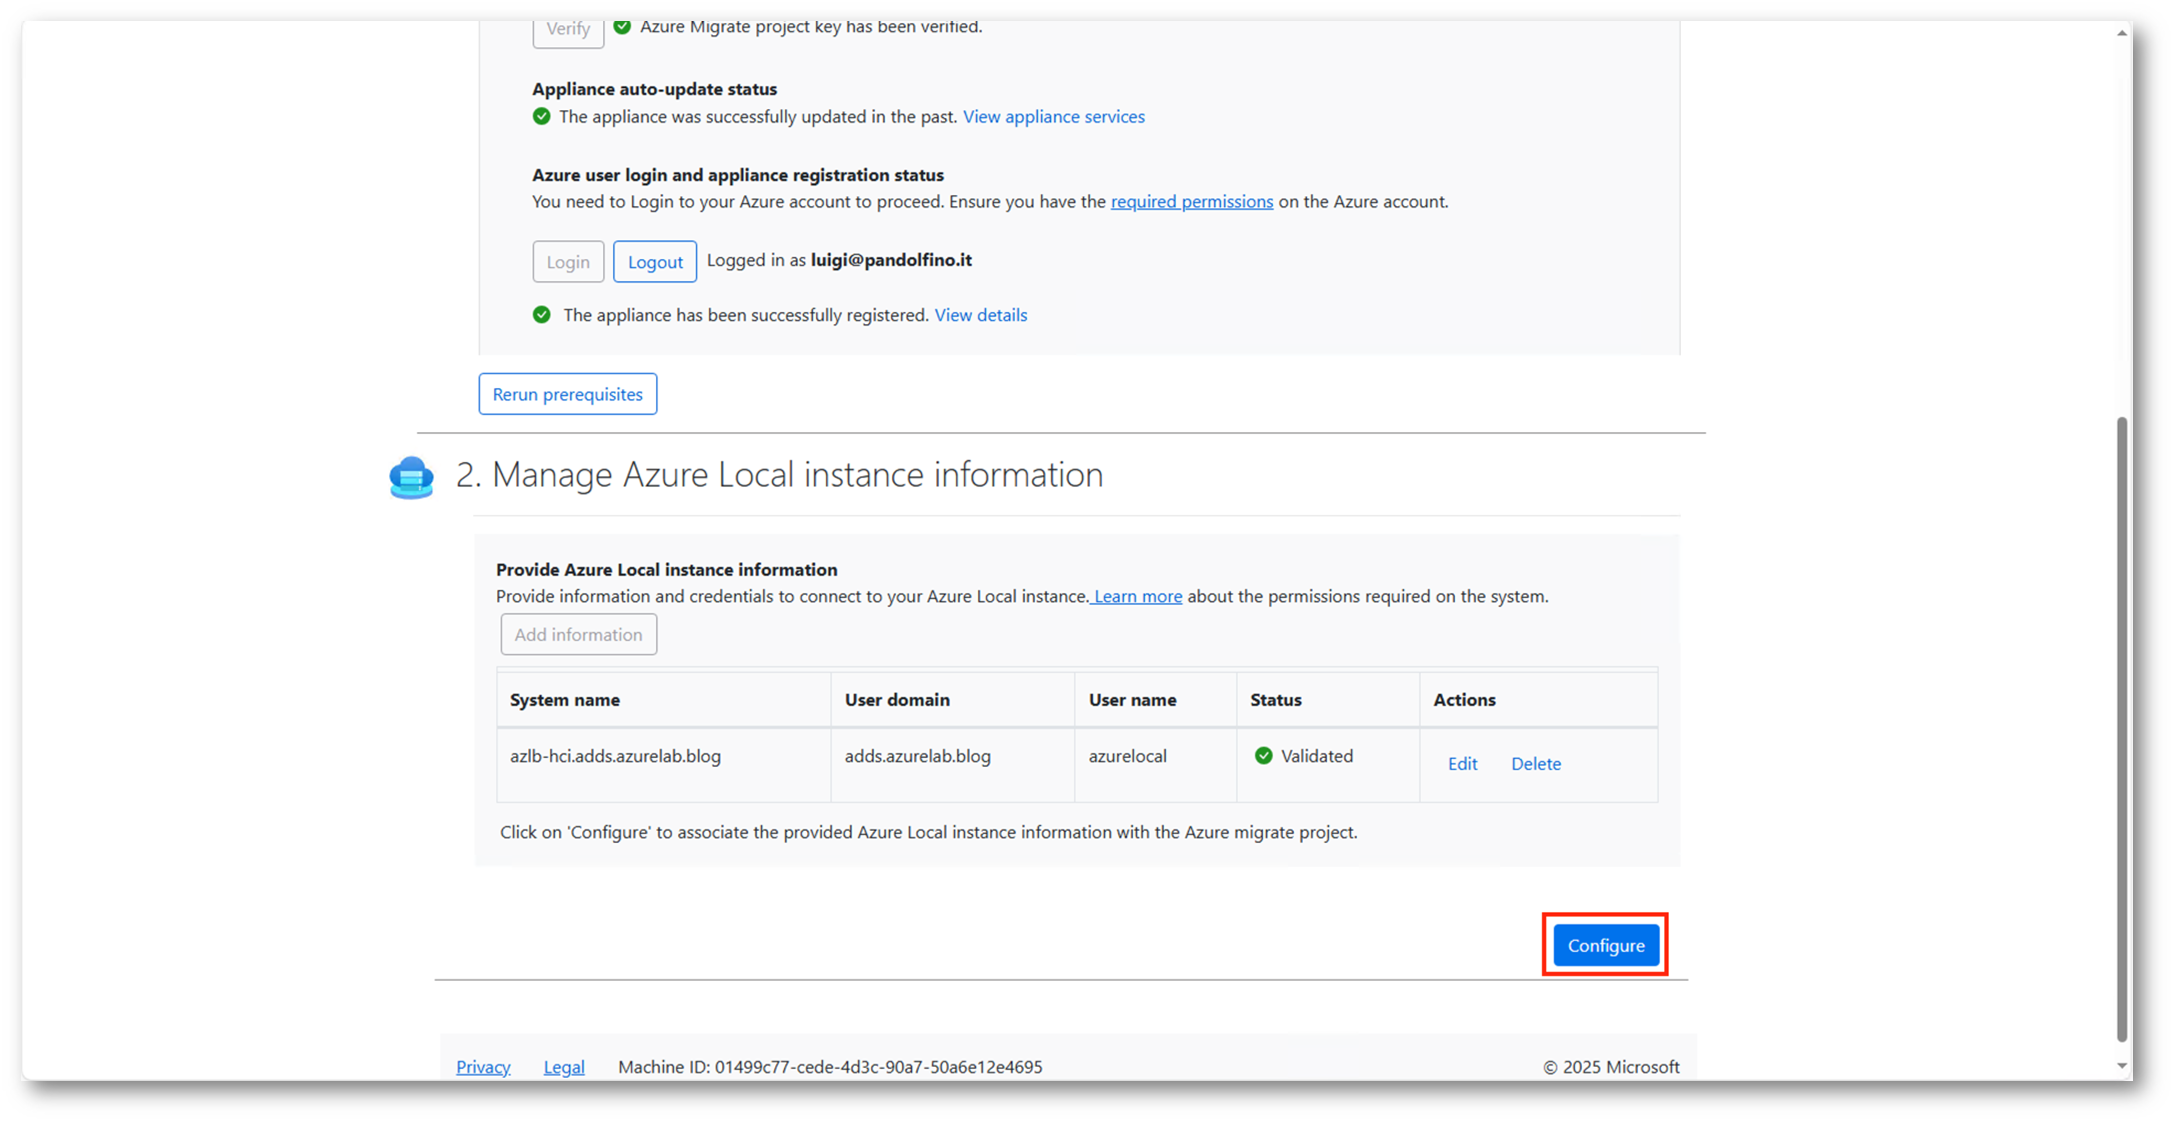Open the required permissions link

click(x=1191, y=201)
